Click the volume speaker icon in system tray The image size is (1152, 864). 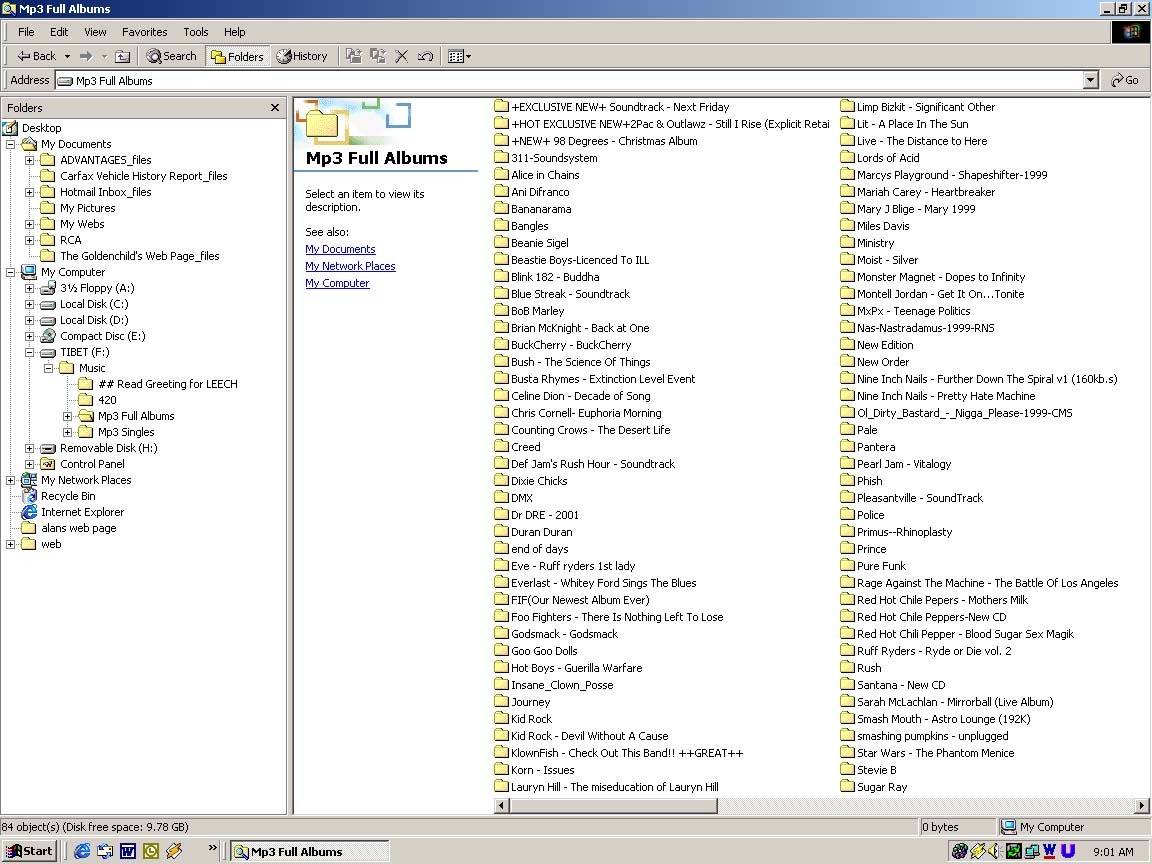996,851
